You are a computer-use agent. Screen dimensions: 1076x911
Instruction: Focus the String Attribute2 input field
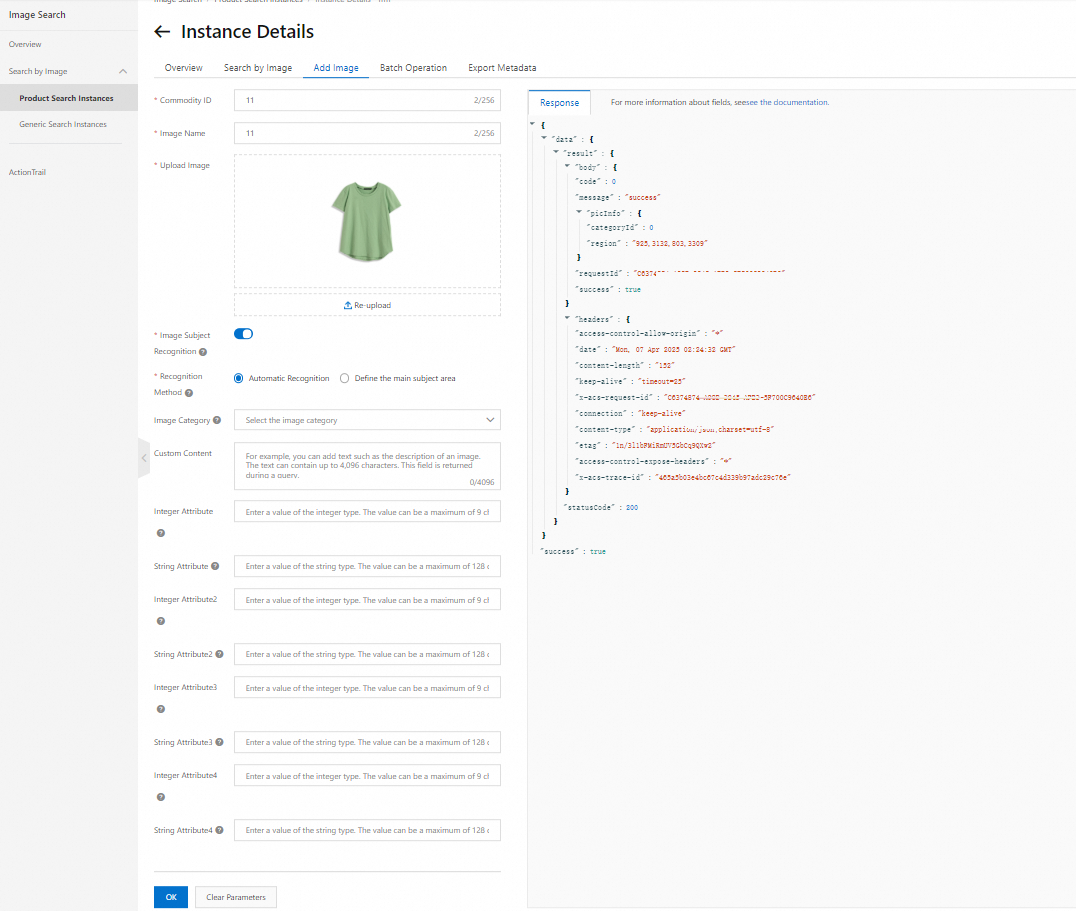(x=367, y=654)
